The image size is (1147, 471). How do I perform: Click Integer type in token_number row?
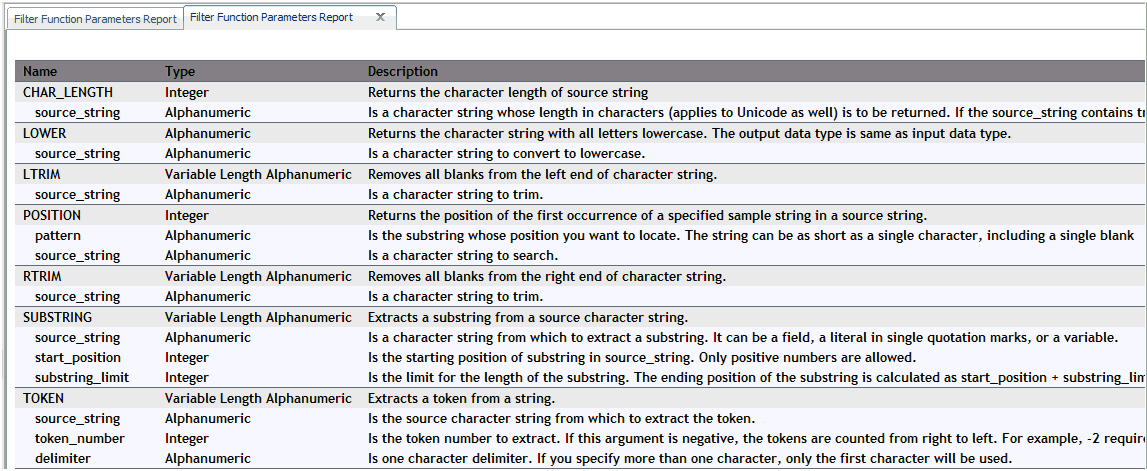[187, 439]
